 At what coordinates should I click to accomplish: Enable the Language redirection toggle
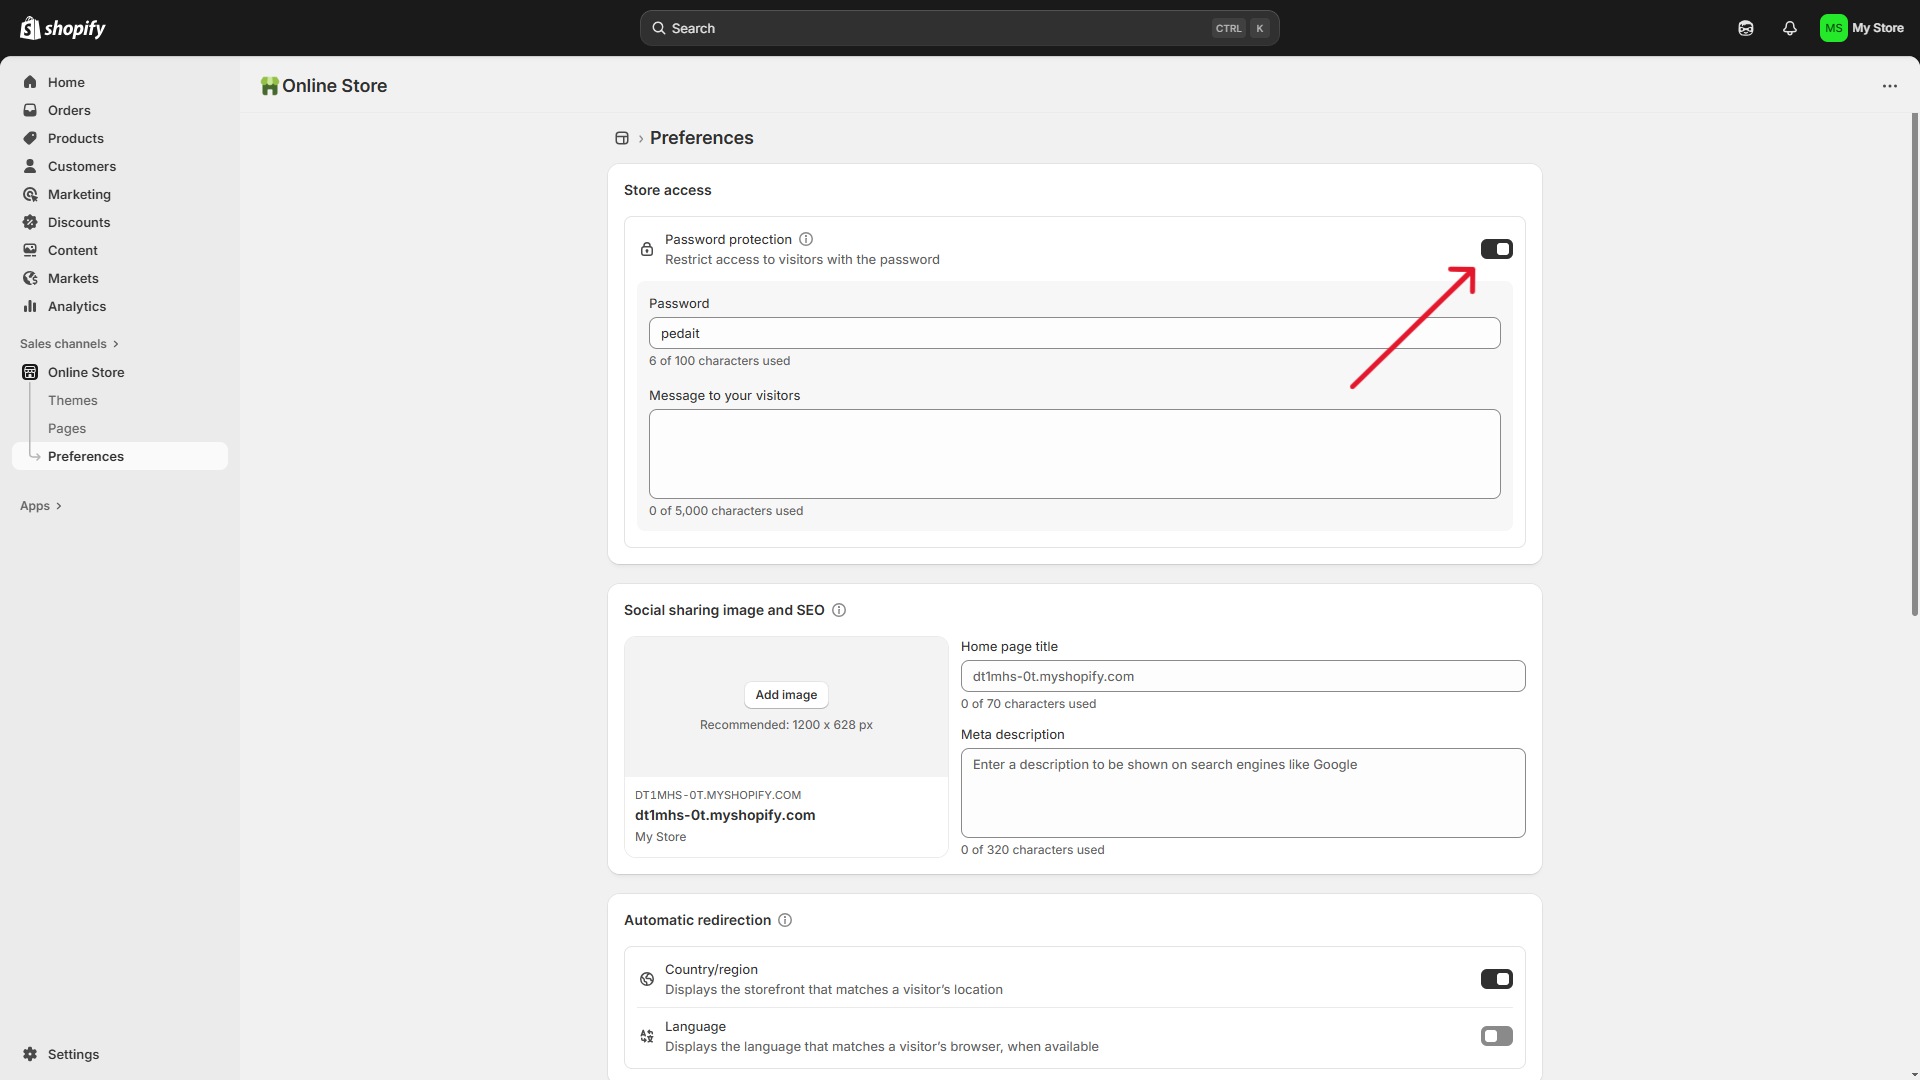point(1496,1036)
